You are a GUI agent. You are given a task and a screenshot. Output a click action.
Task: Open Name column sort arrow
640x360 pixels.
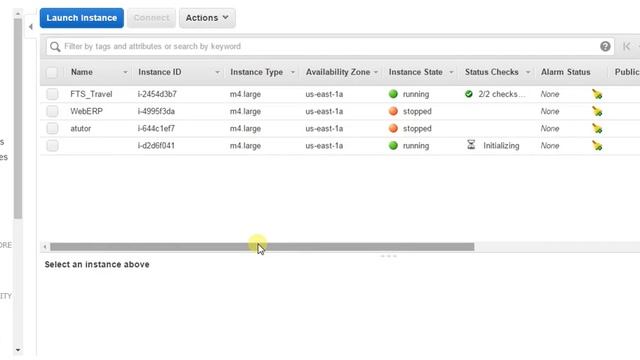[x=125, y=73]
